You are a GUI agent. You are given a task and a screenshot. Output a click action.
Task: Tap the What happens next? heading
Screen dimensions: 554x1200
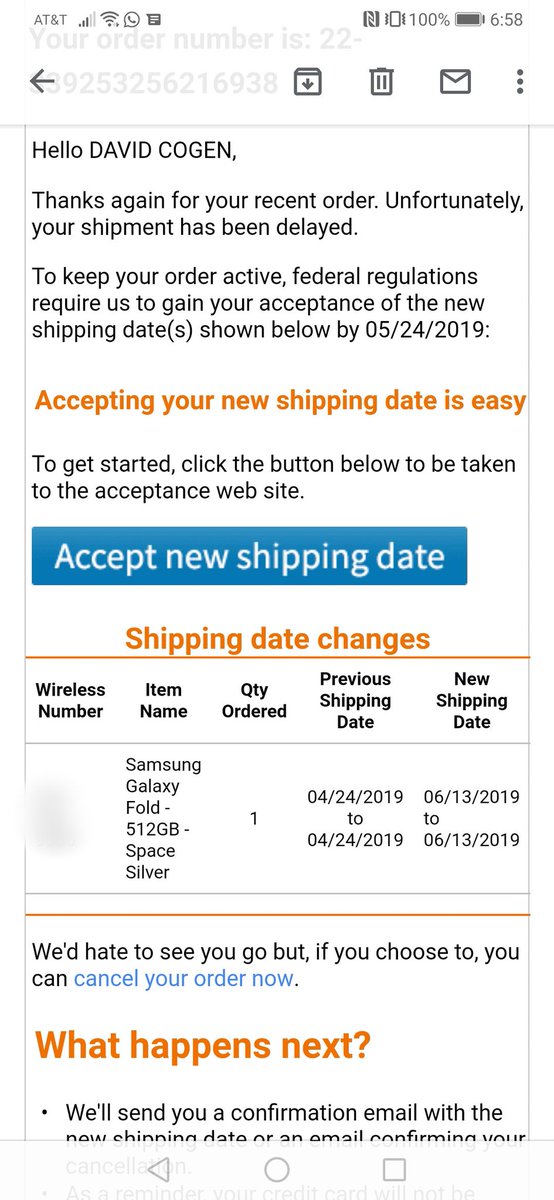(203, 1046)
